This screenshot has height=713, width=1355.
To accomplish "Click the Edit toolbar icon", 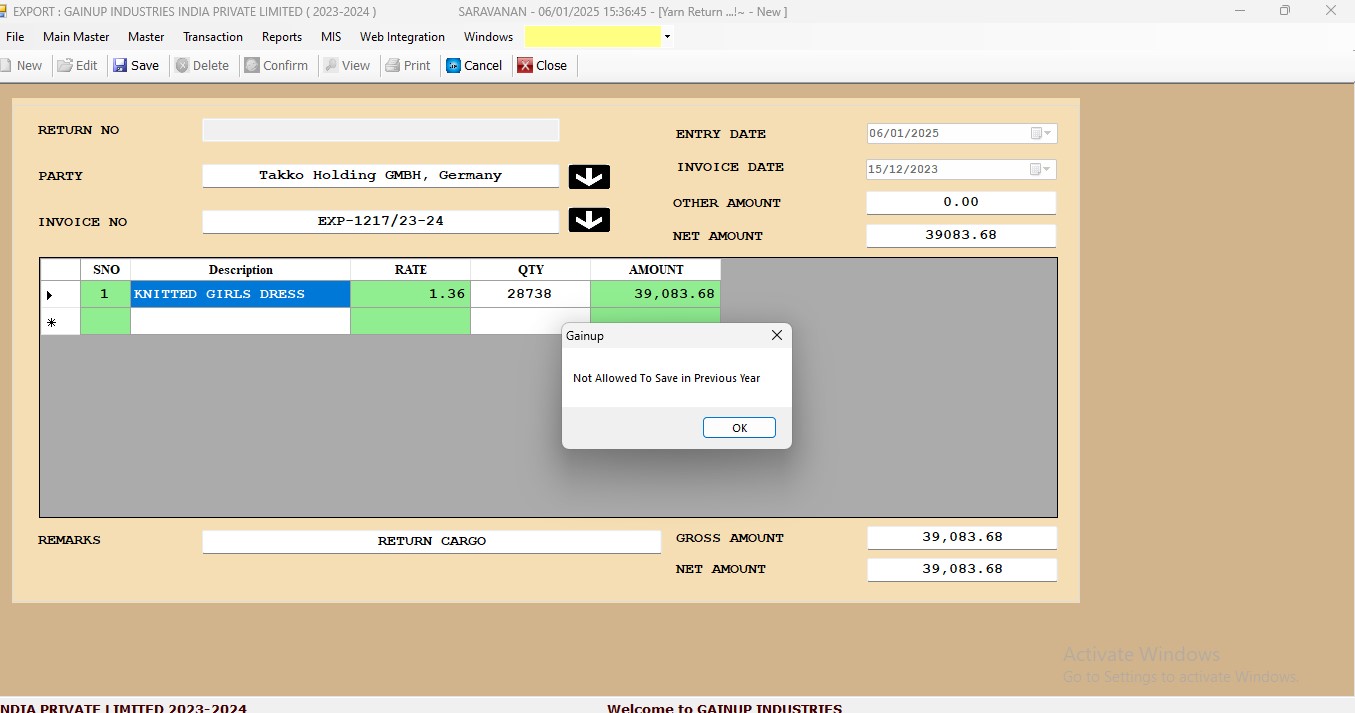I will (x=65, y=66).
